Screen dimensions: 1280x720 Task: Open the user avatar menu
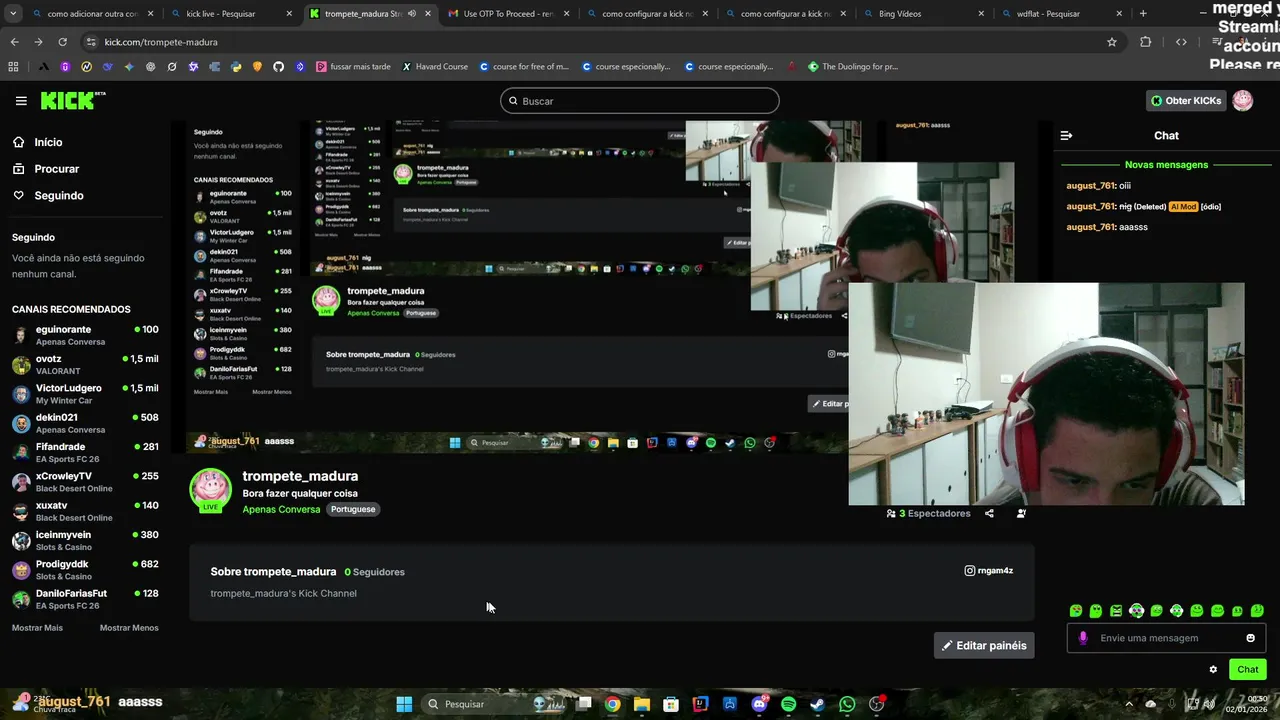pyautogui.click(x=1243, y=100)
